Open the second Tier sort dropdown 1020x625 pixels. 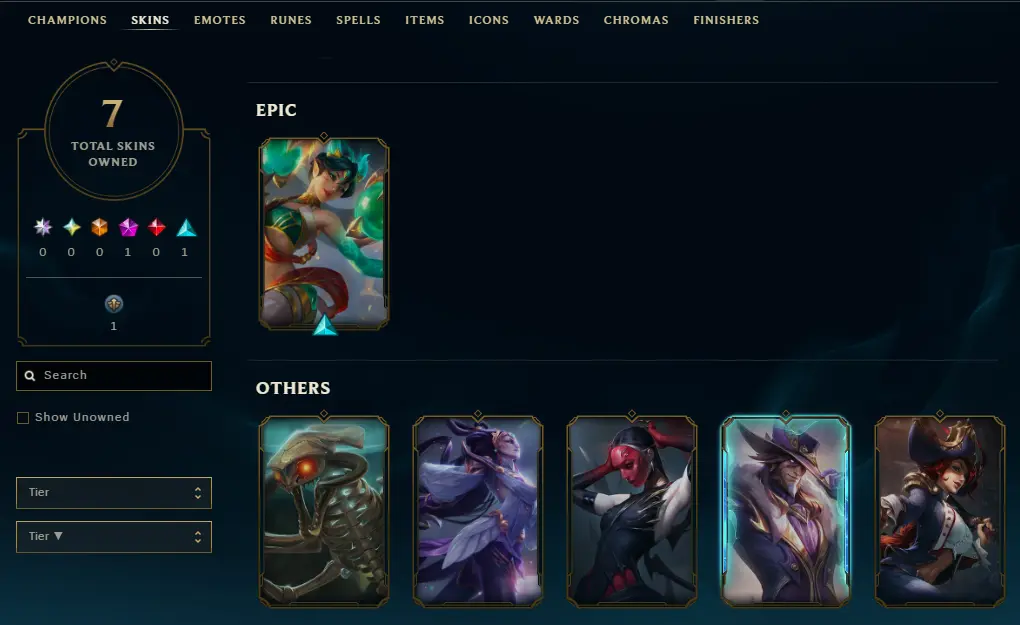pos(114,537)
